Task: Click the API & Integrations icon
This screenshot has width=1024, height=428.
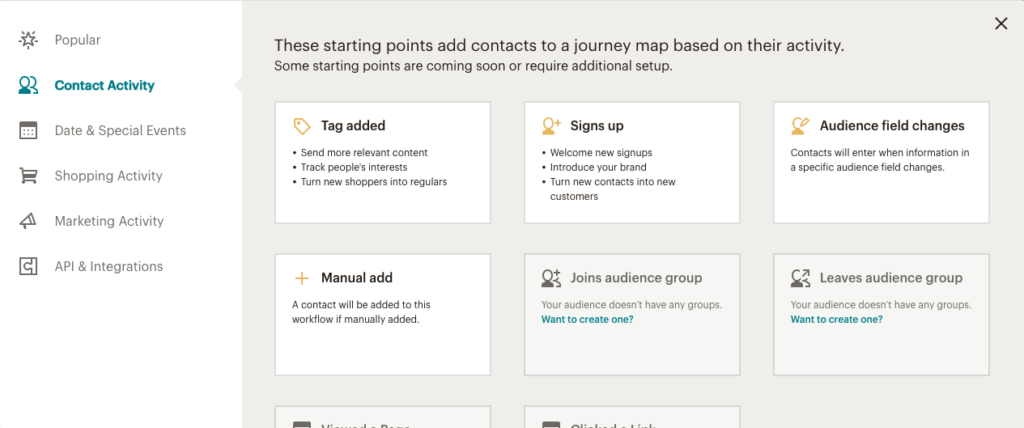Action: coord(28,267)
